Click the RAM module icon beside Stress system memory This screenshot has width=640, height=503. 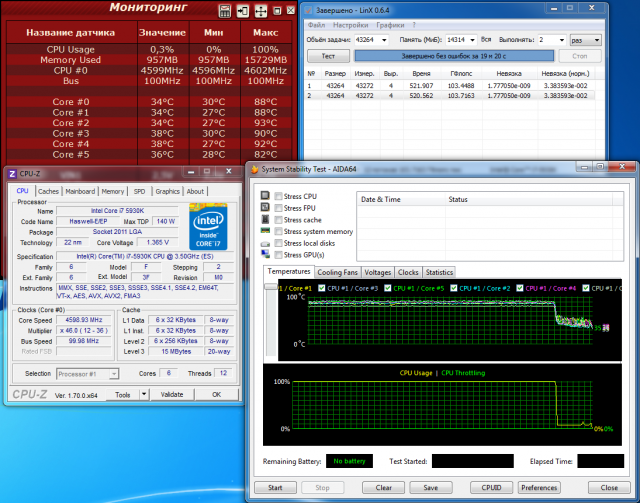[x=265, y=231]
